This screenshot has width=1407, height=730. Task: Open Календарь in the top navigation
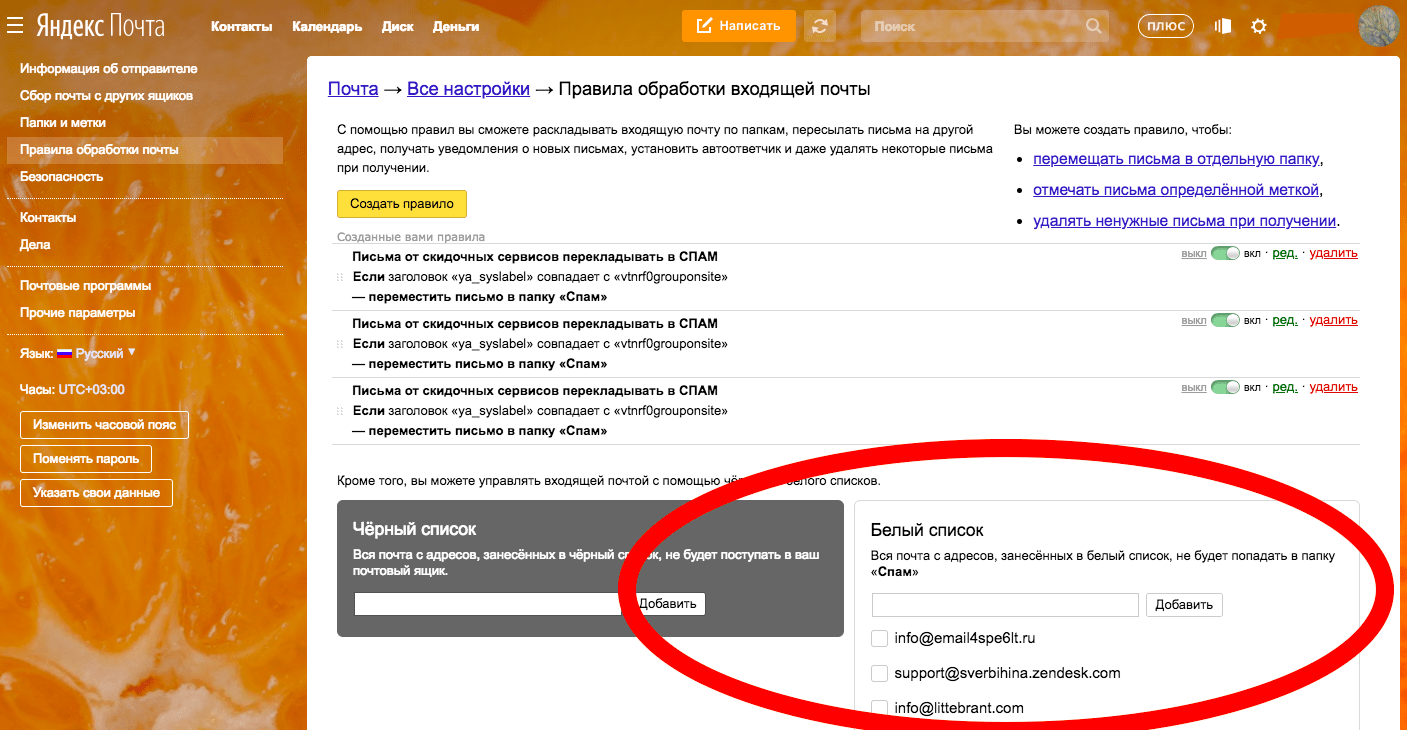pos(327,26)
